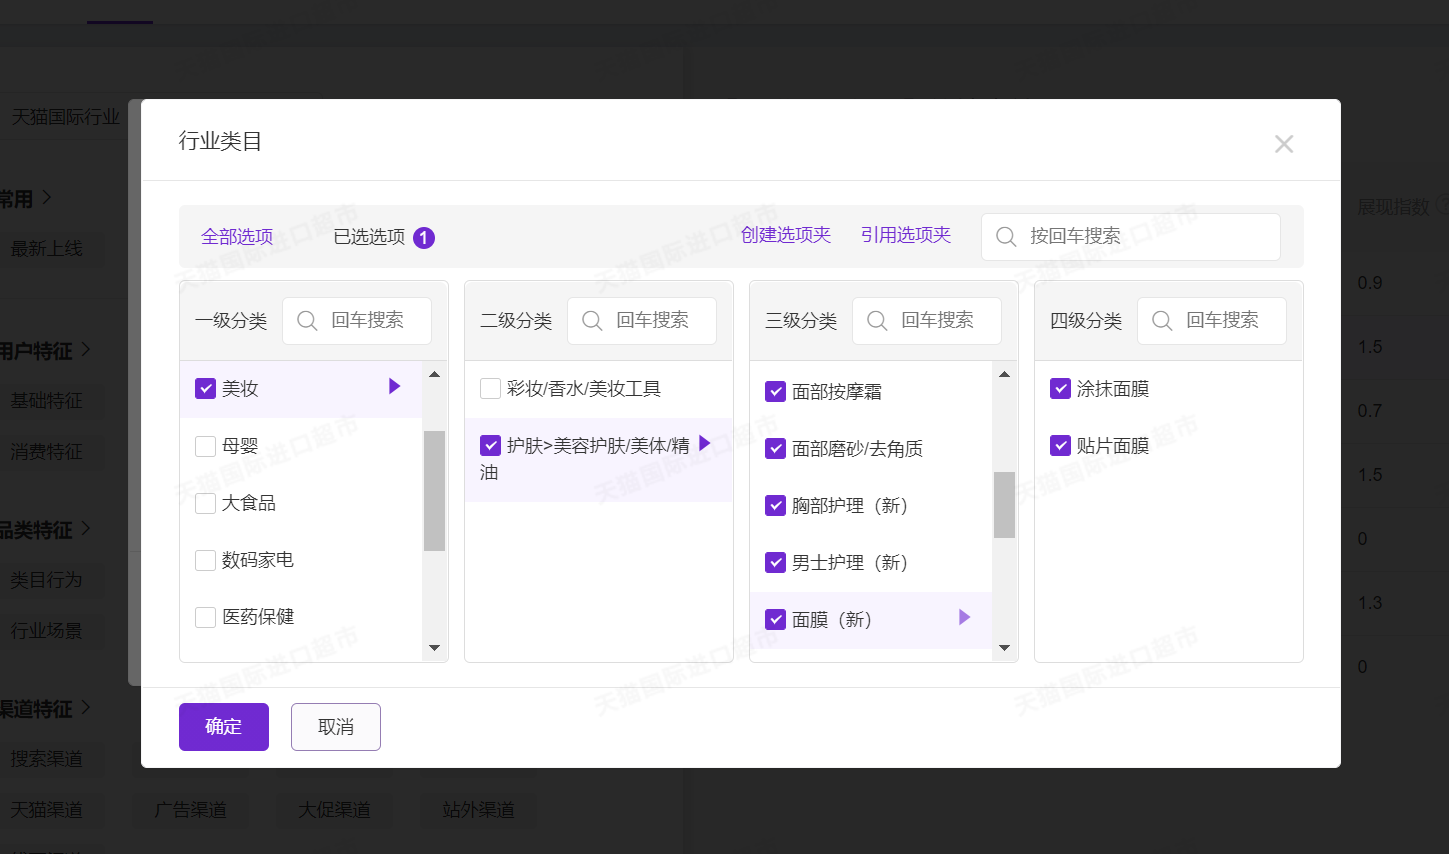This screenshot has height=854, width=1449.
Task: Uncheck the 面部按摩霜 checkbox
Action: point(775,392)
